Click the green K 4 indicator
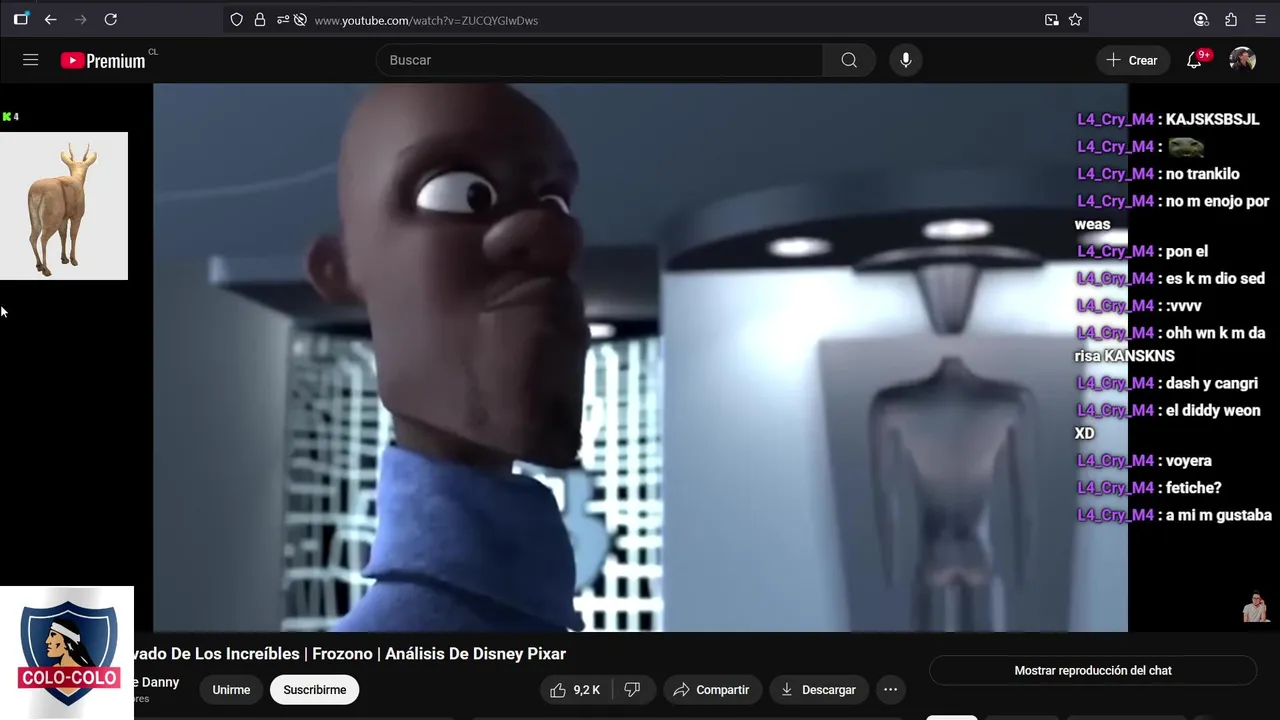This screenshot has height=720, width=1280. pyautogui.click(x=11, y=117)
